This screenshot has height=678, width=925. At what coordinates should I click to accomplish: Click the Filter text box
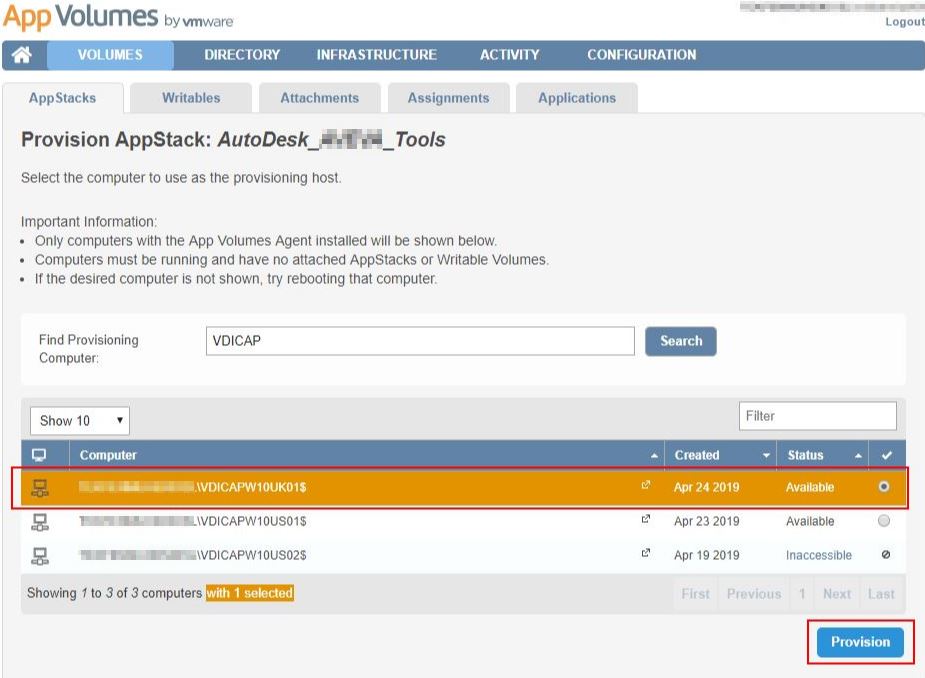(x=818, y=416)
